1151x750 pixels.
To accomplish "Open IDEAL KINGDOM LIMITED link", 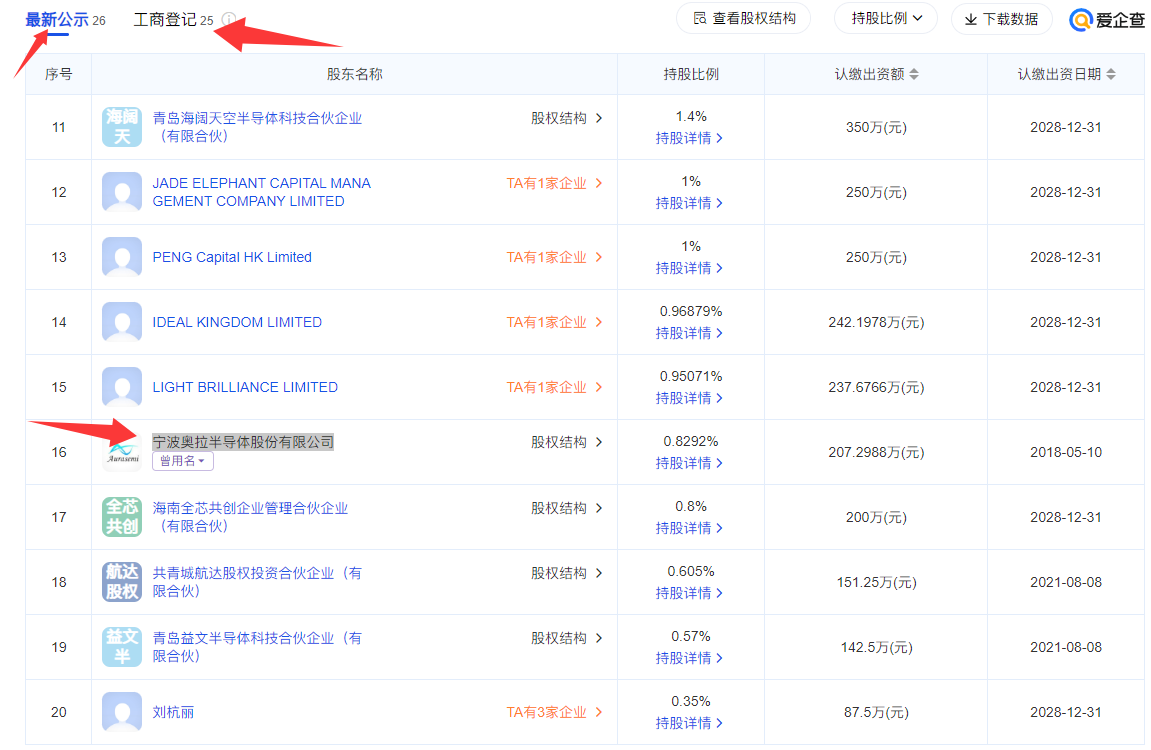I will (237, 322).
